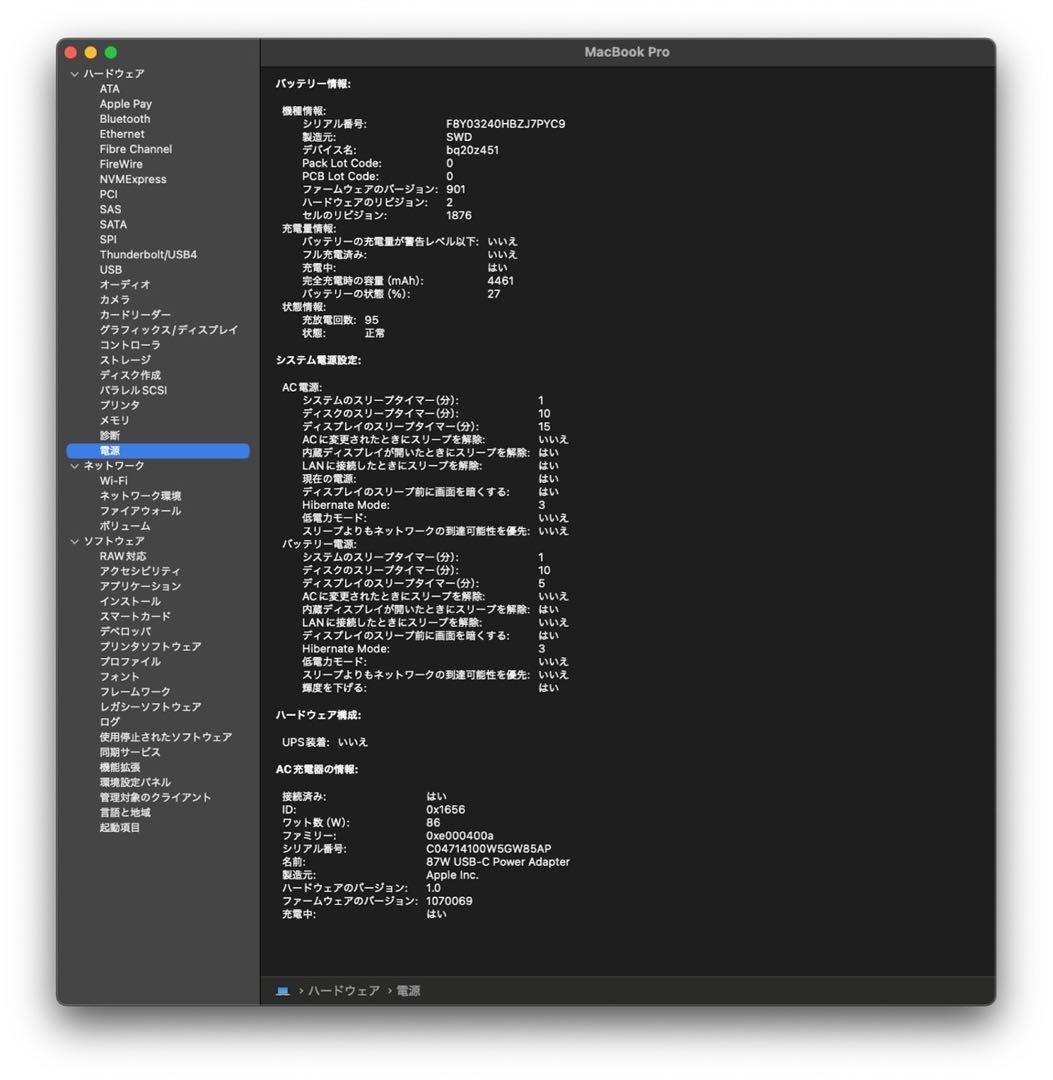Select 診断 in the sidebar
Image resolution: width=1053 pixels, height=1080 pixels.
point(110,436)
